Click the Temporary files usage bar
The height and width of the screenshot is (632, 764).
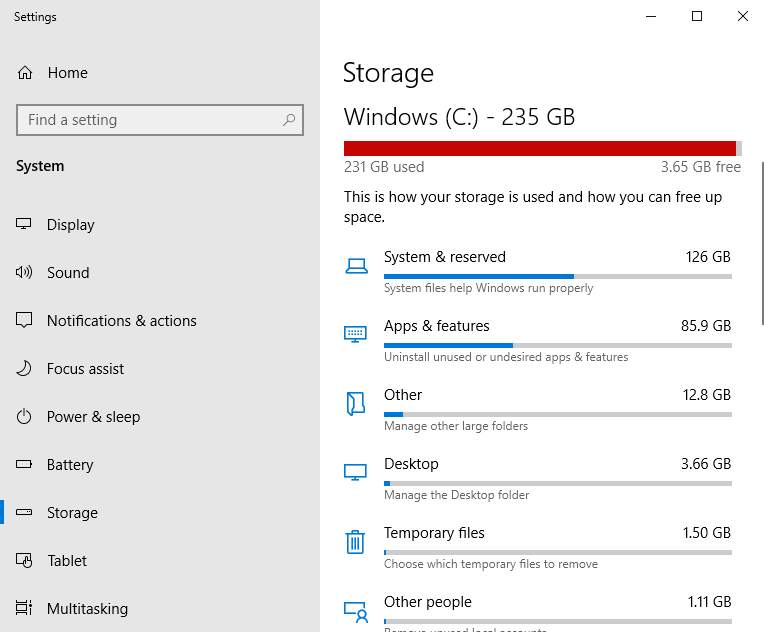point(558,553)
